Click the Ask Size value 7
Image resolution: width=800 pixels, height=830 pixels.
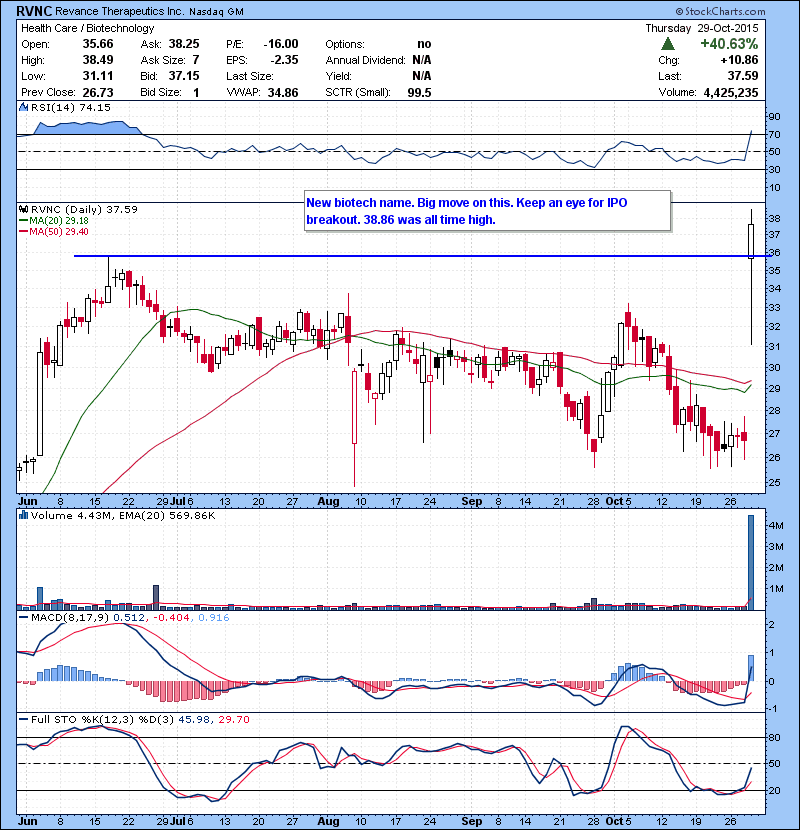coord(196,60)
